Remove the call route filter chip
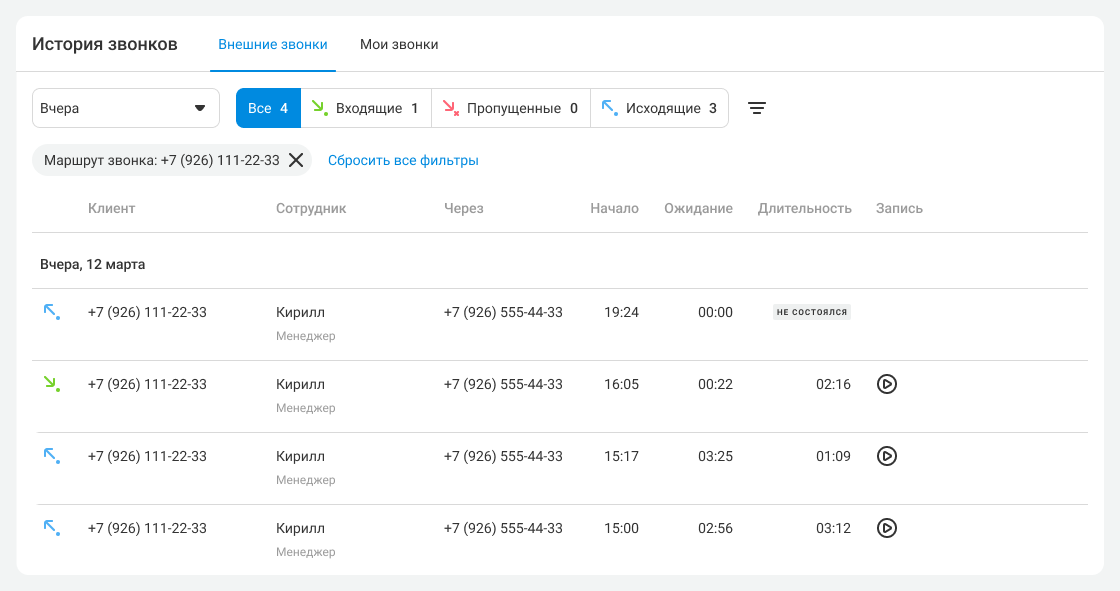1120x591 pixels. click(296, 160)
